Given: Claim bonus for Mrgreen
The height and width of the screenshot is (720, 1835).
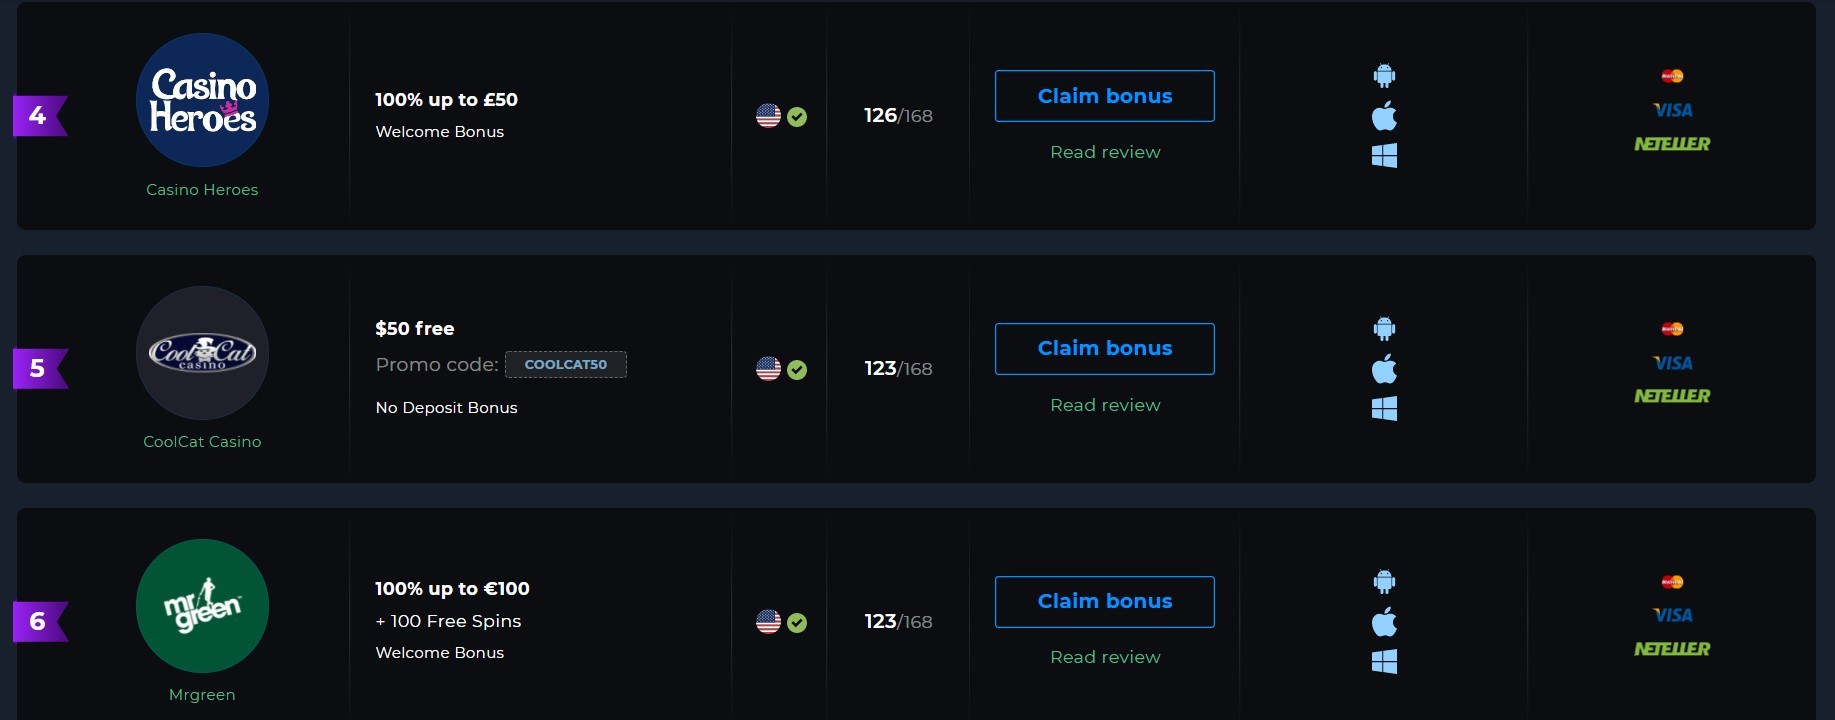Looking at the screenshot, I should tap(1105, 602).
